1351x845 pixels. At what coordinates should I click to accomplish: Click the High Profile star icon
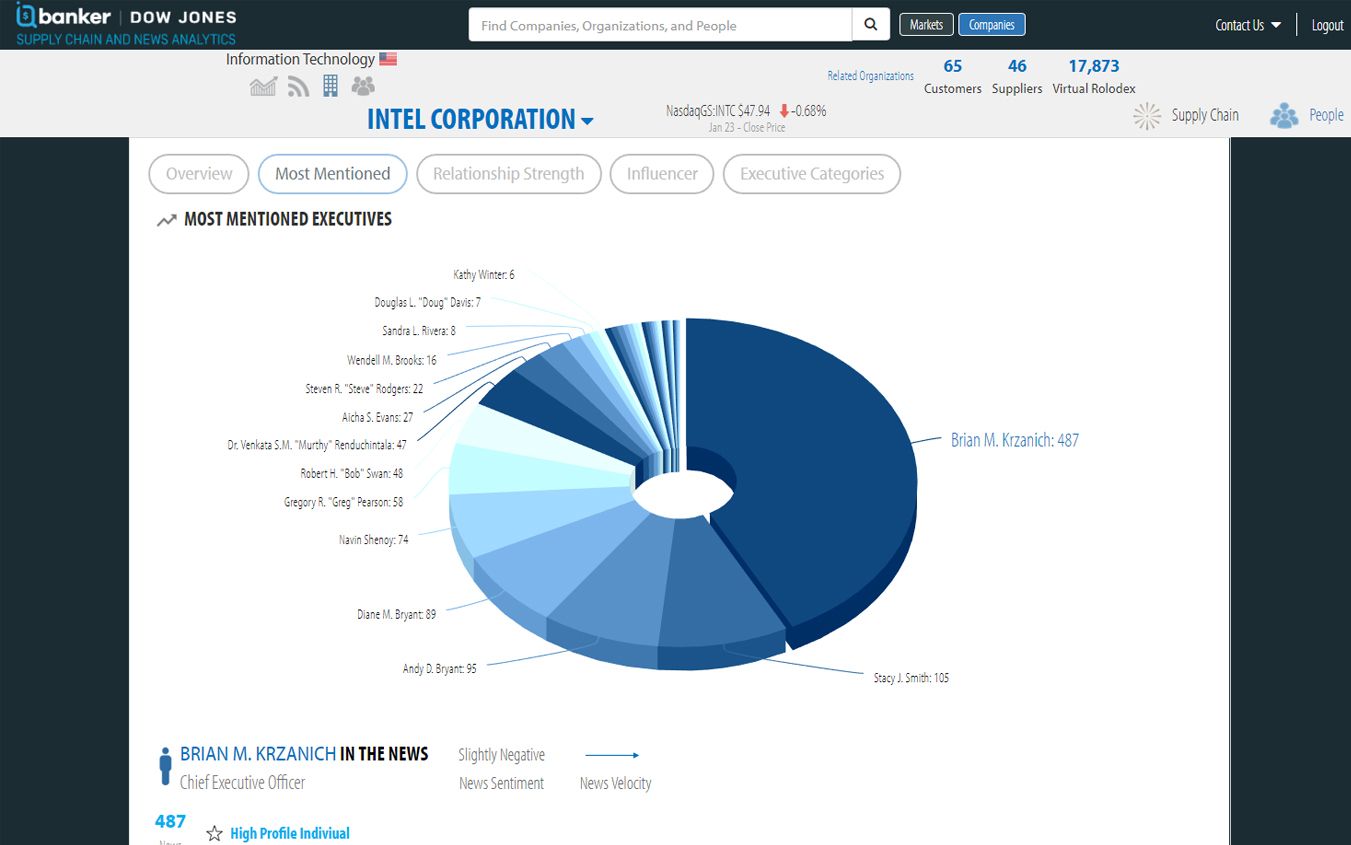pos(214,833)
